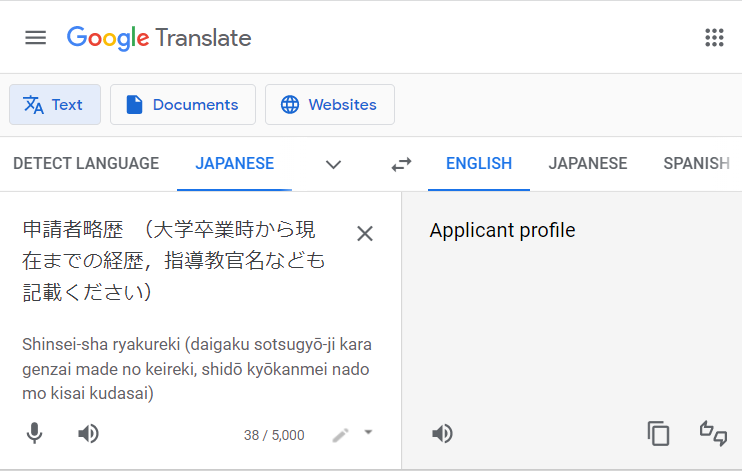Screen dimensions: 742x471
Task: Start voice input with the microphone
Action: click(x=34, y=433)
